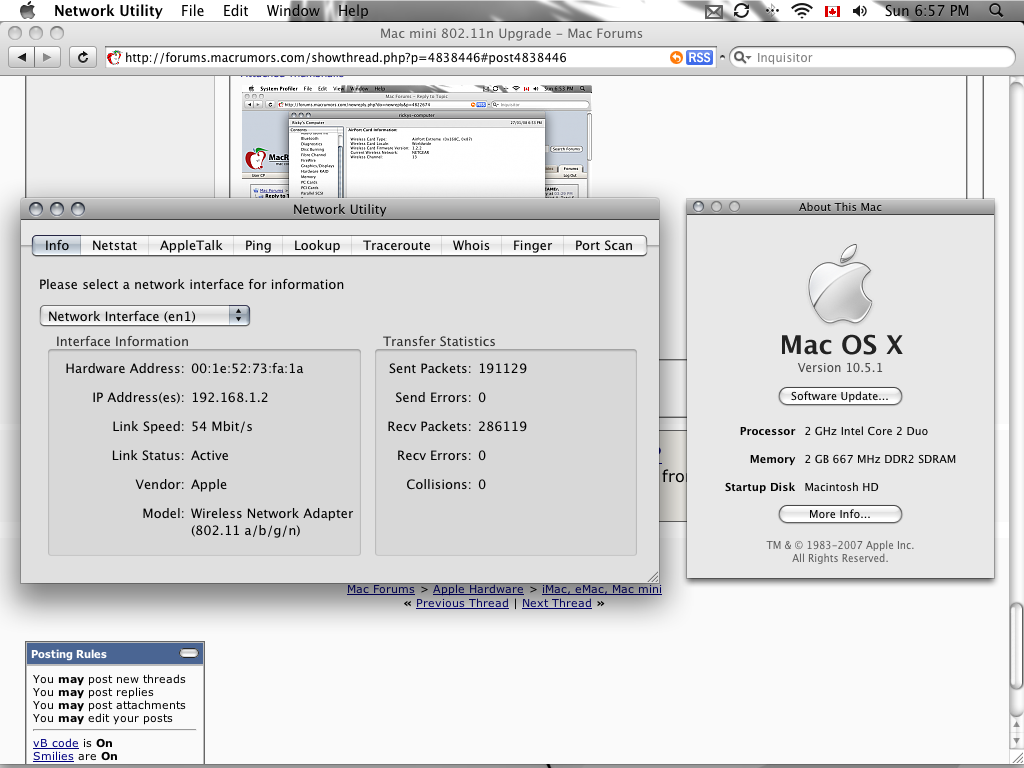Open the Edit menu
Image resolution: width=1024 pixels, height=768 pixels.
235,10
